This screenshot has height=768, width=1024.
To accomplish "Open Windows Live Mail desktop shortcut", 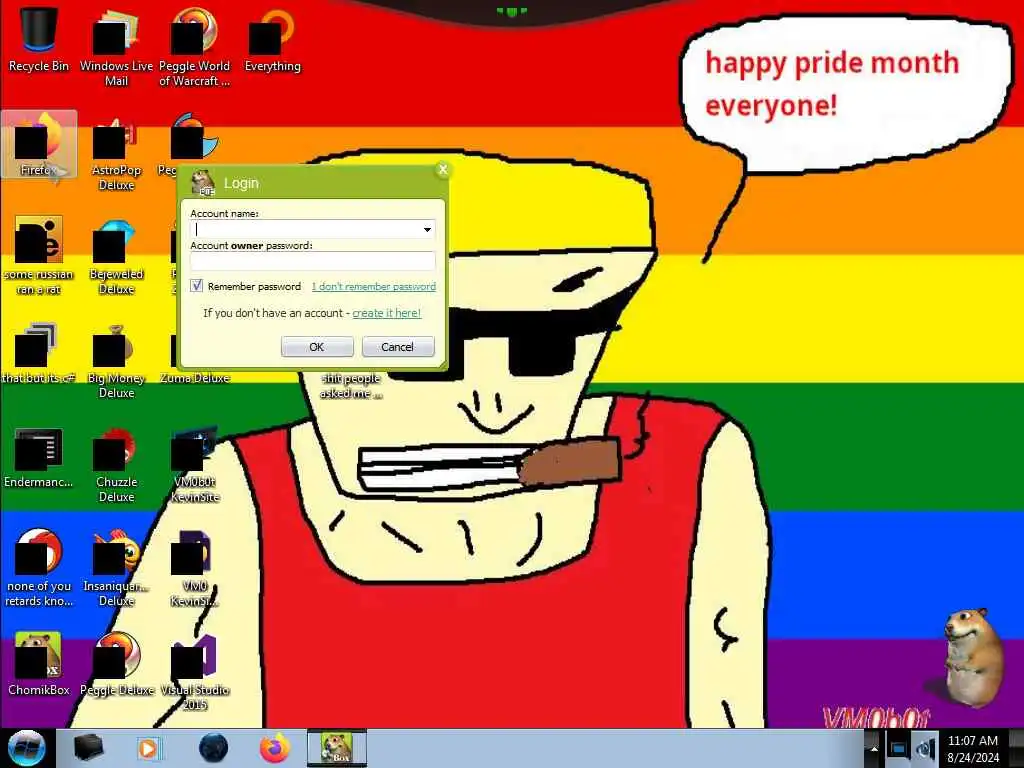I will tap(116, 47).
